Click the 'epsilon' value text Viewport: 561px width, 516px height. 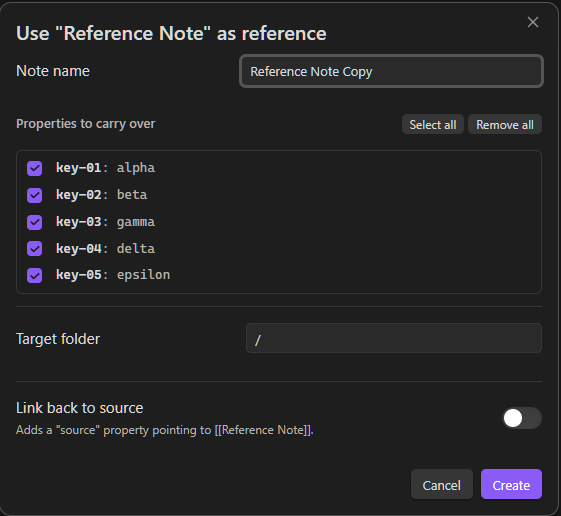click(143, 275)
